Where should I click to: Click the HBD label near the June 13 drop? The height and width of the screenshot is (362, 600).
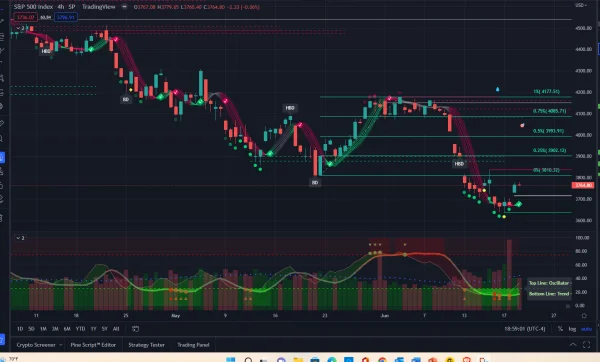pyautogui.click(x=459, y=164)
